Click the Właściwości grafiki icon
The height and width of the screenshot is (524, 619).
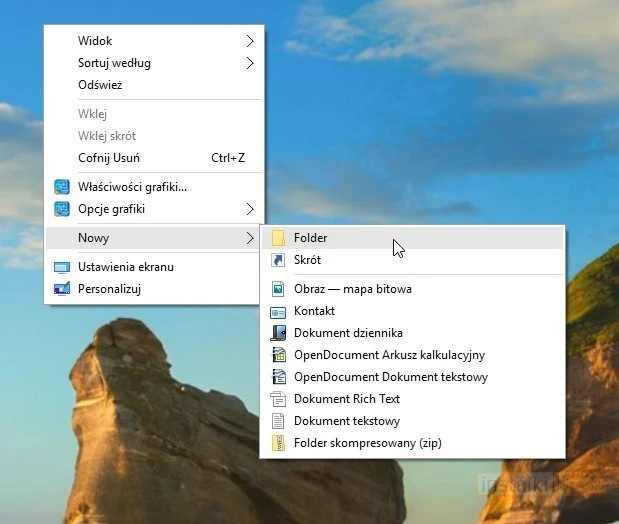[62, 187]
